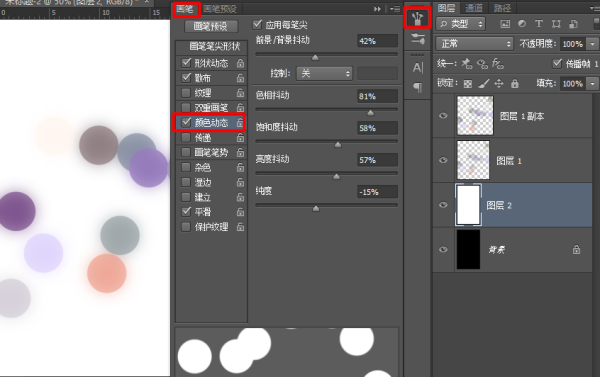
Task: Open layer filter 类型 dropdown
Action: [461, 24]
